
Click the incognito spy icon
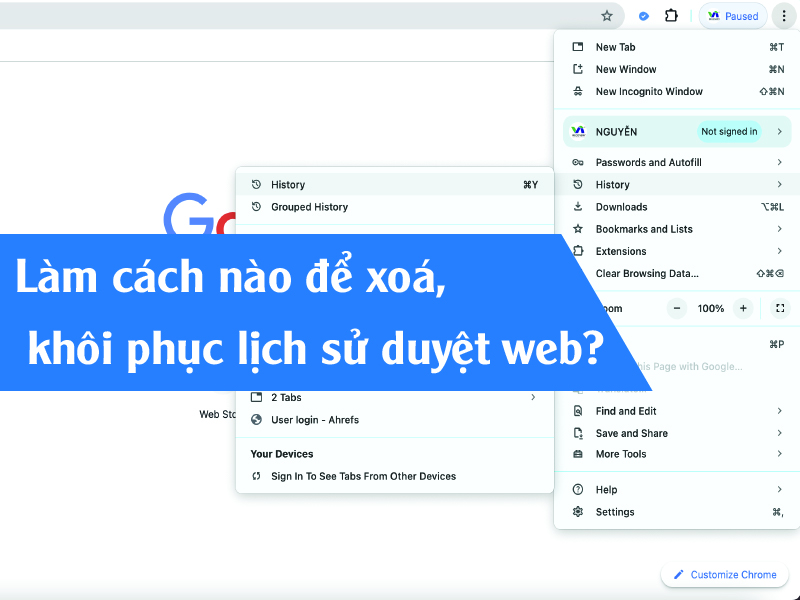(x=578, y=91)
